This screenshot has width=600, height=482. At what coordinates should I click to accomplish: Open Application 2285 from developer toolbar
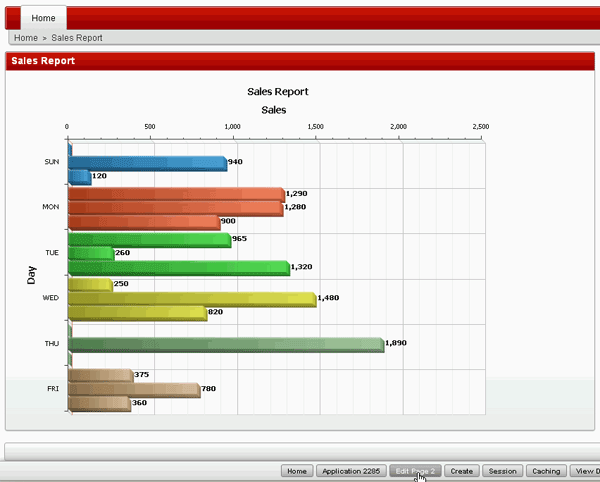(351, 471)
